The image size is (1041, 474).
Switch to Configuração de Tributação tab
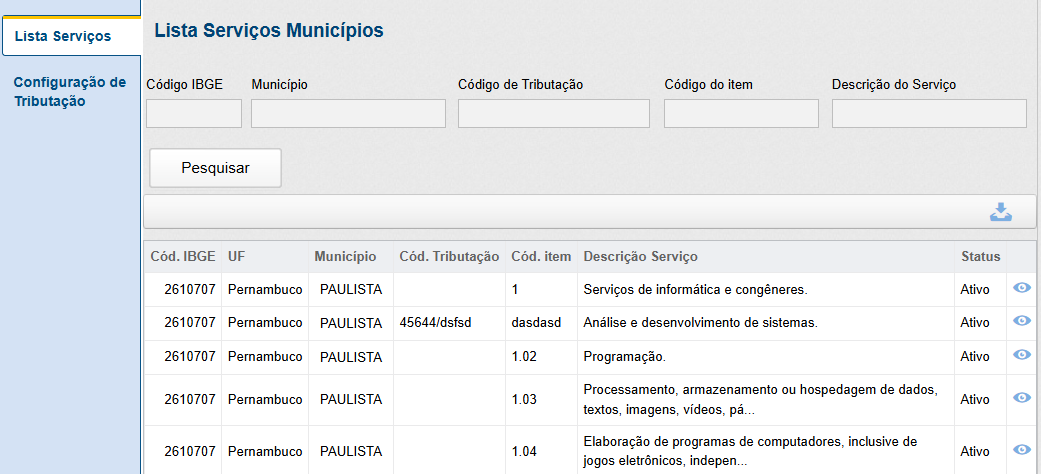(x=70, y=92)
